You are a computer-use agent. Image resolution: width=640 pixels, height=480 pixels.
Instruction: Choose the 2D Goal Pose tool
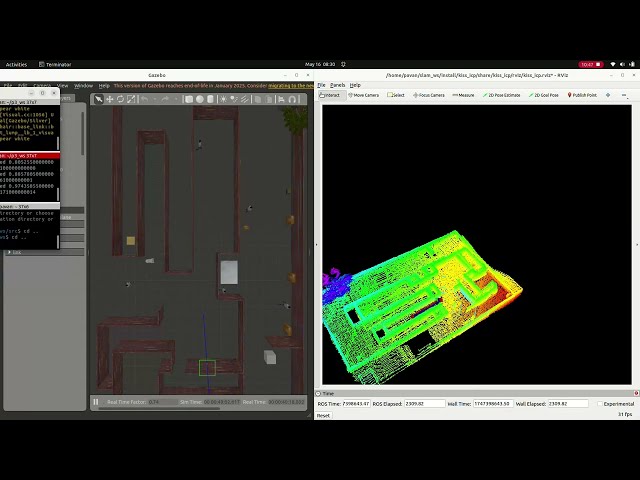pos(543,95)
